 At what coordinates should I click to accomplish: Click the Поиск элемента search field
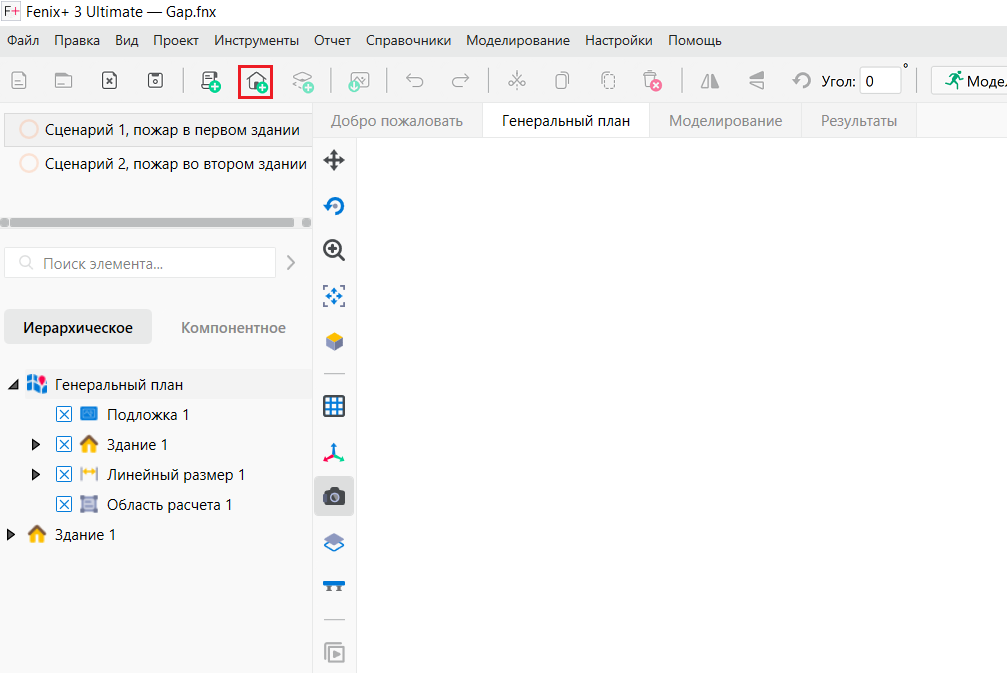pos(140,263)
